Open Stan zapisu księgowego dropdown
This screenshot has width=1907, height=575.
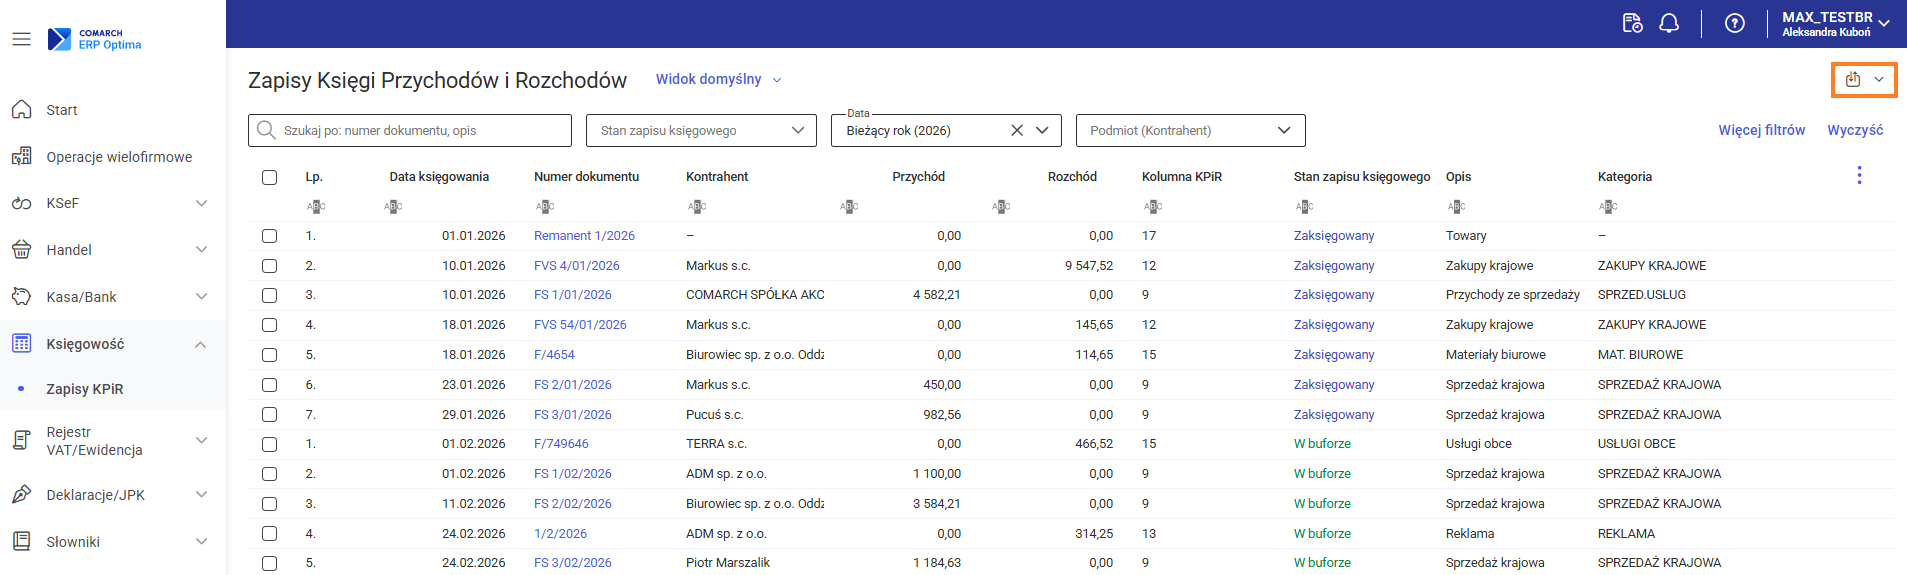702,130
